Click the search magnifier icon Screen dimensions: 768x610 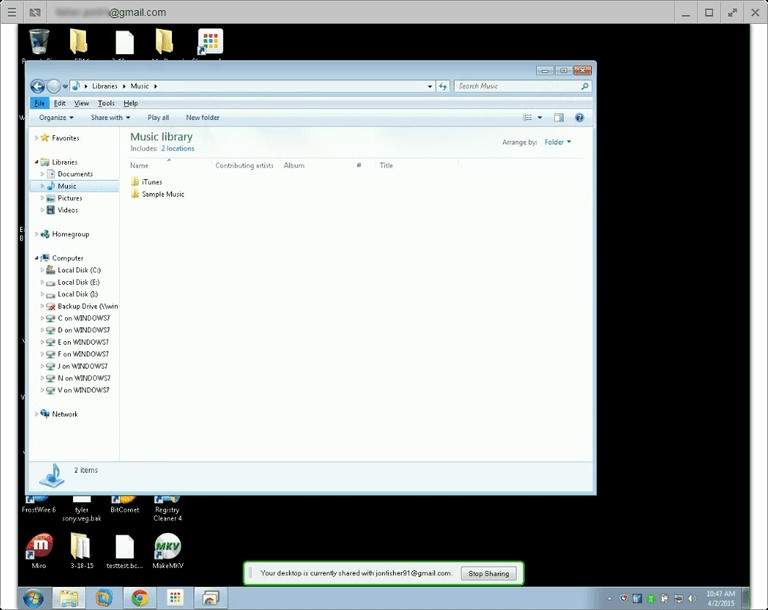click(585, 86)
